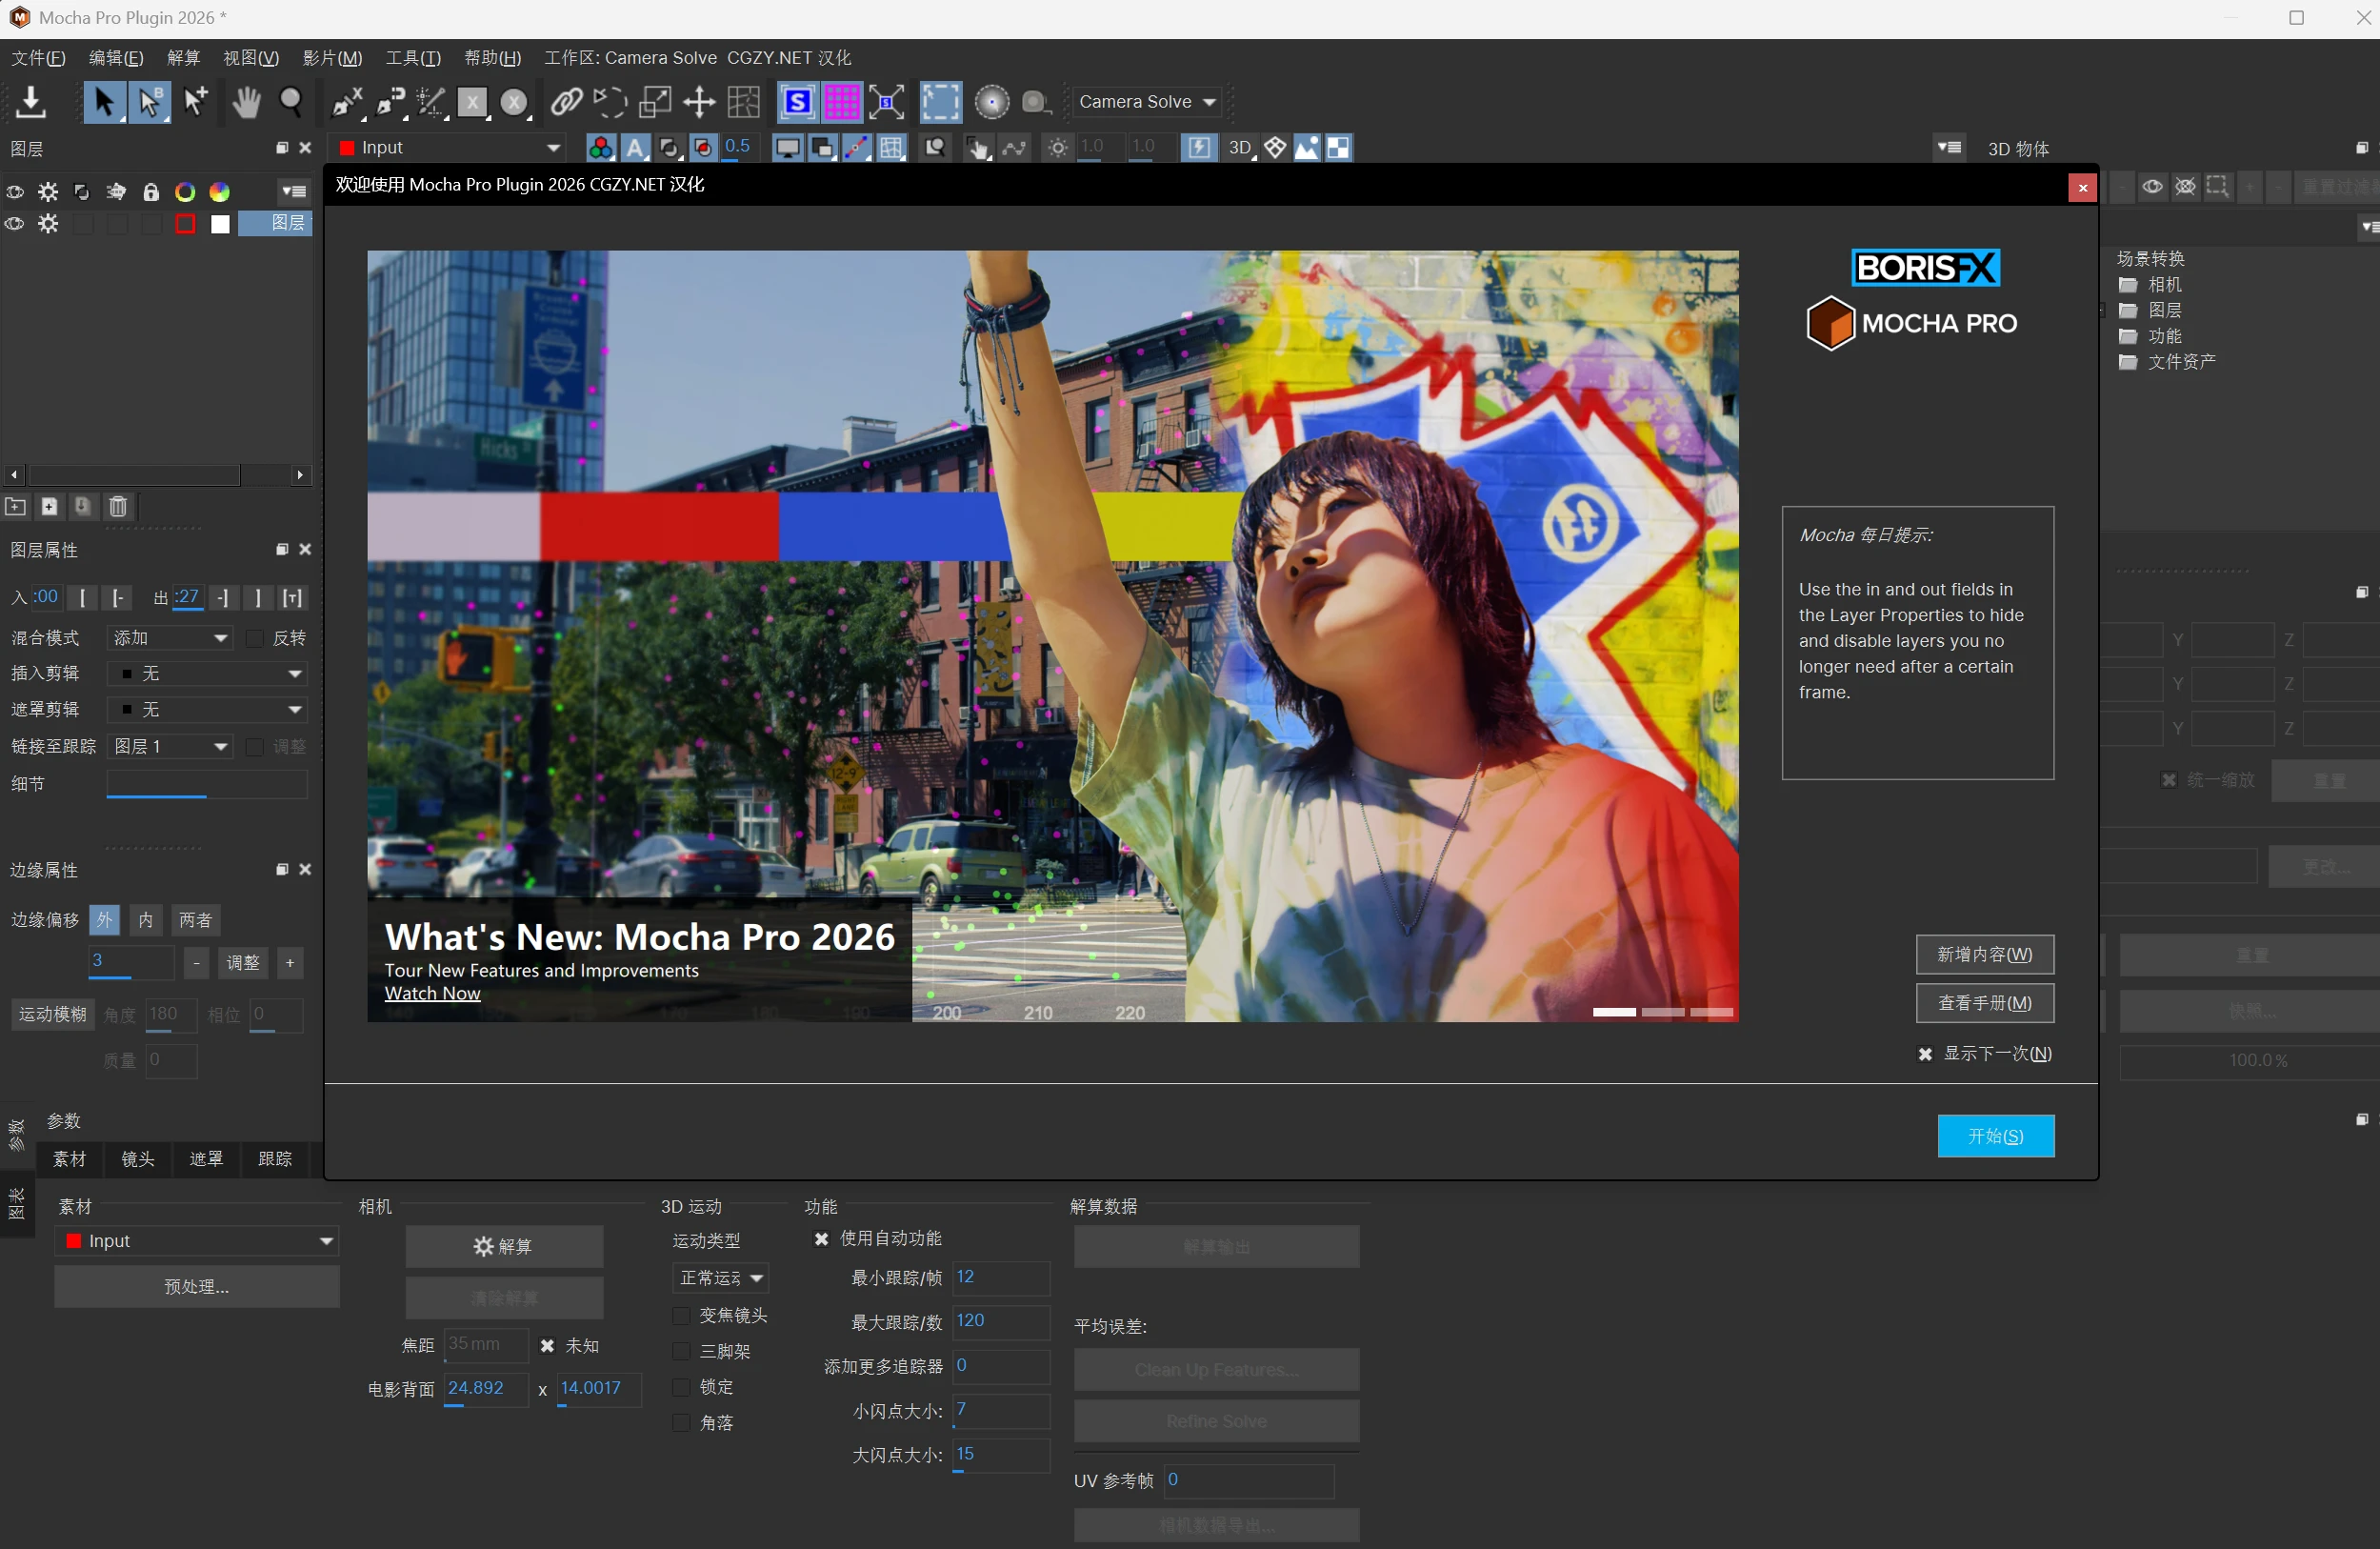The height and width of the screenshot is (1549, 2380).
Task: Activate the magnetic spline tool
Action: tap(391, 102)
